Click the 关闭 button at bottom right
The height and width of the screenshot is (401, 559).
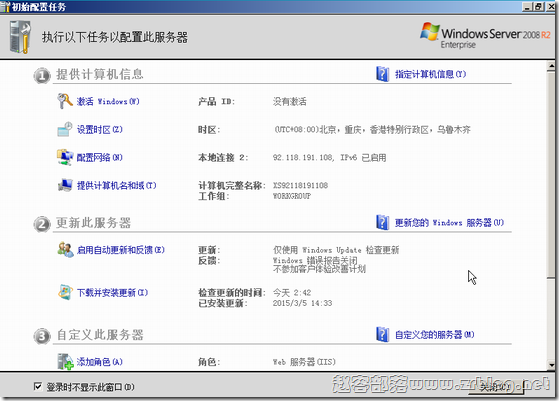tap(496, 387)
